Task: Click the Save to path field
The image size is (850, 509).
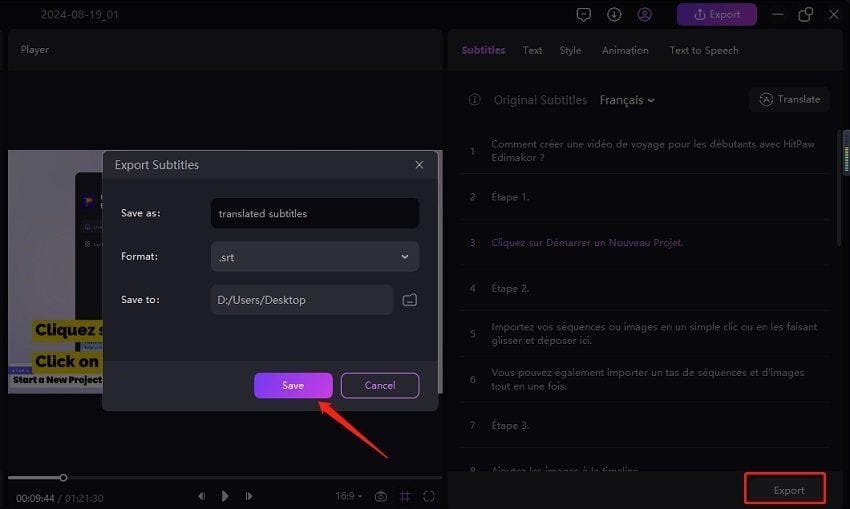Action: (302, 300)
